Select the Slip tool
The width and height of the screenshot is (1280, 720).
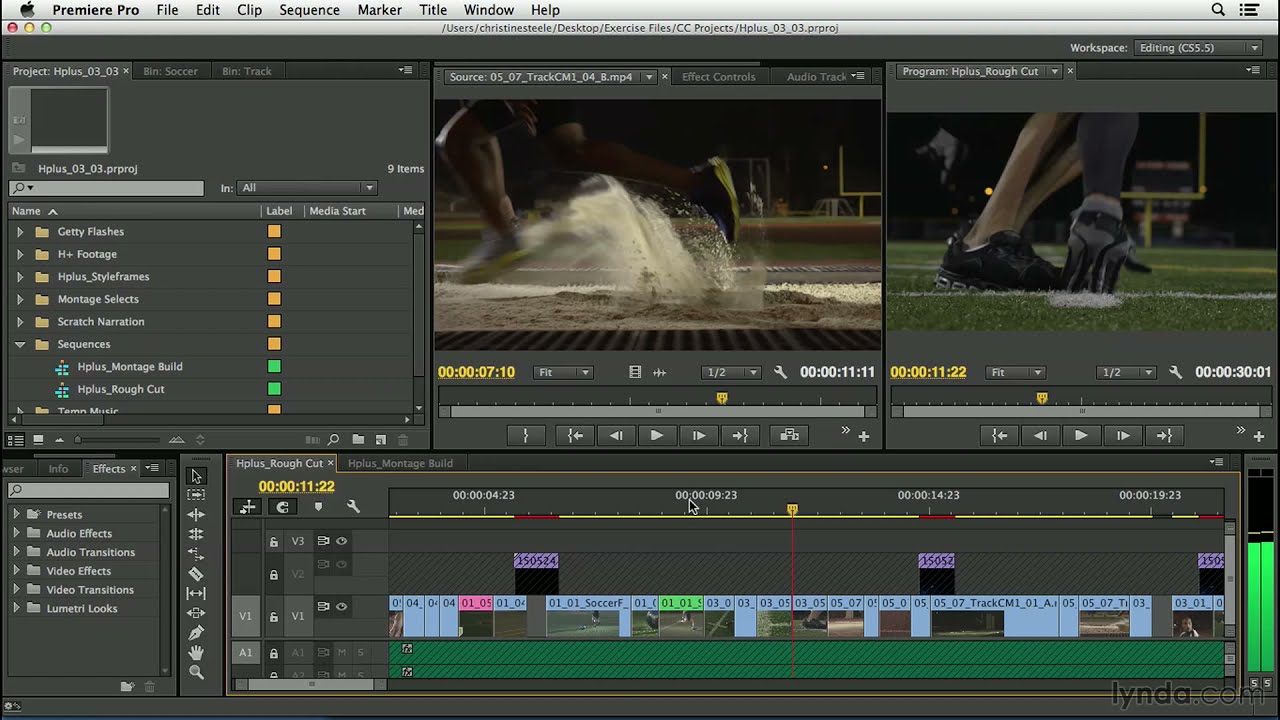click(x=196, y=593)
